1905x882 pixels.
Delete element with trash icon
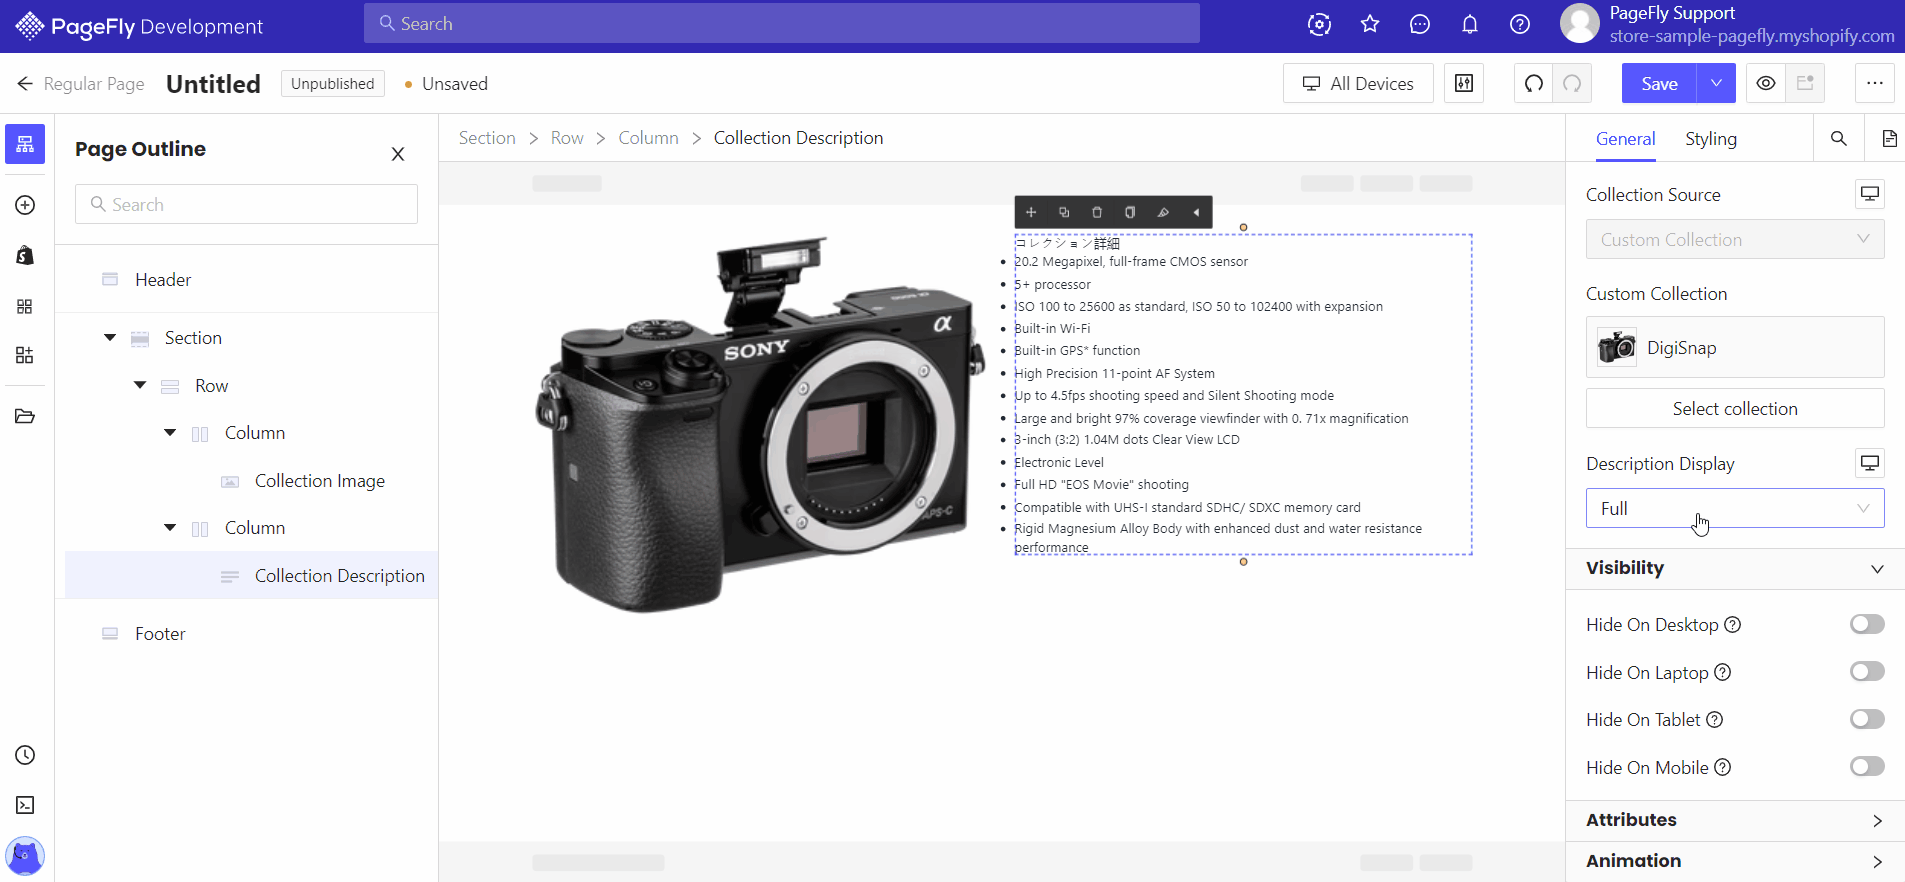click(1097, 212)
